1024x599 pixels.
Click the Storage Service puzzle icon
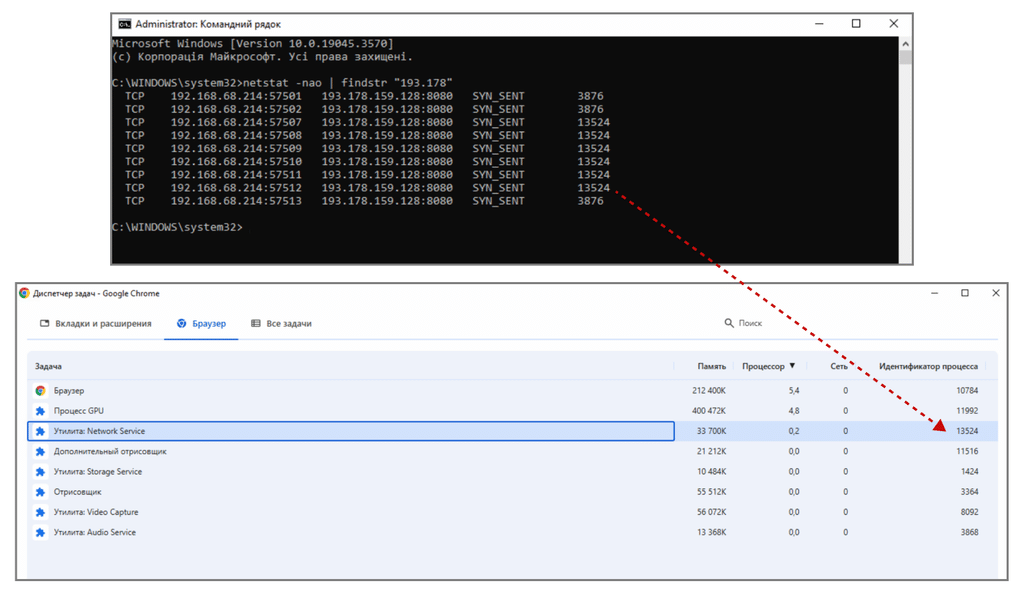point(40,472)
